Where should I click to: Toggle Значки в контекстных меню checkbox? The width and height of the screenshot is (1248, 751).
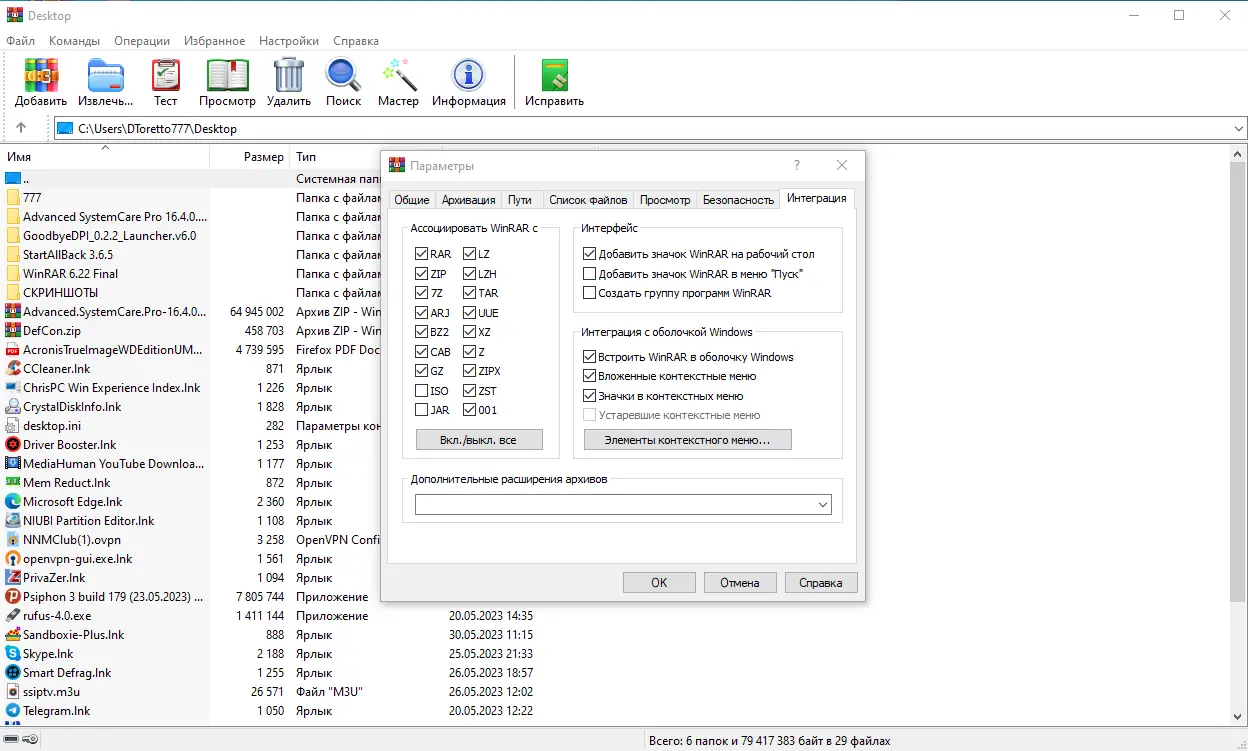[x=589, y=396]
